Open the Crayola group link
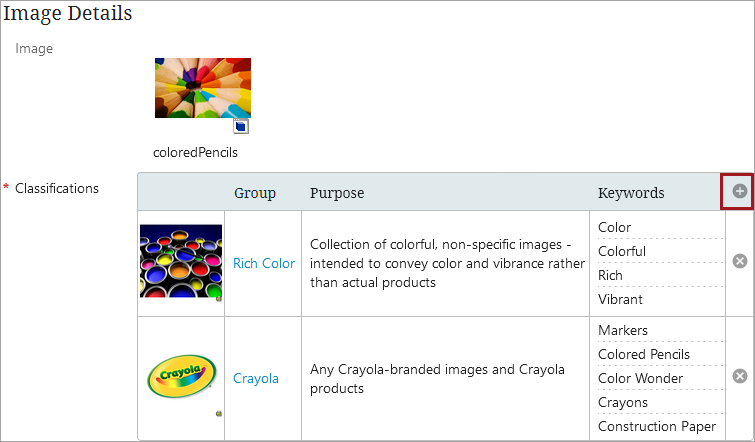 click(x=256, y=378)
